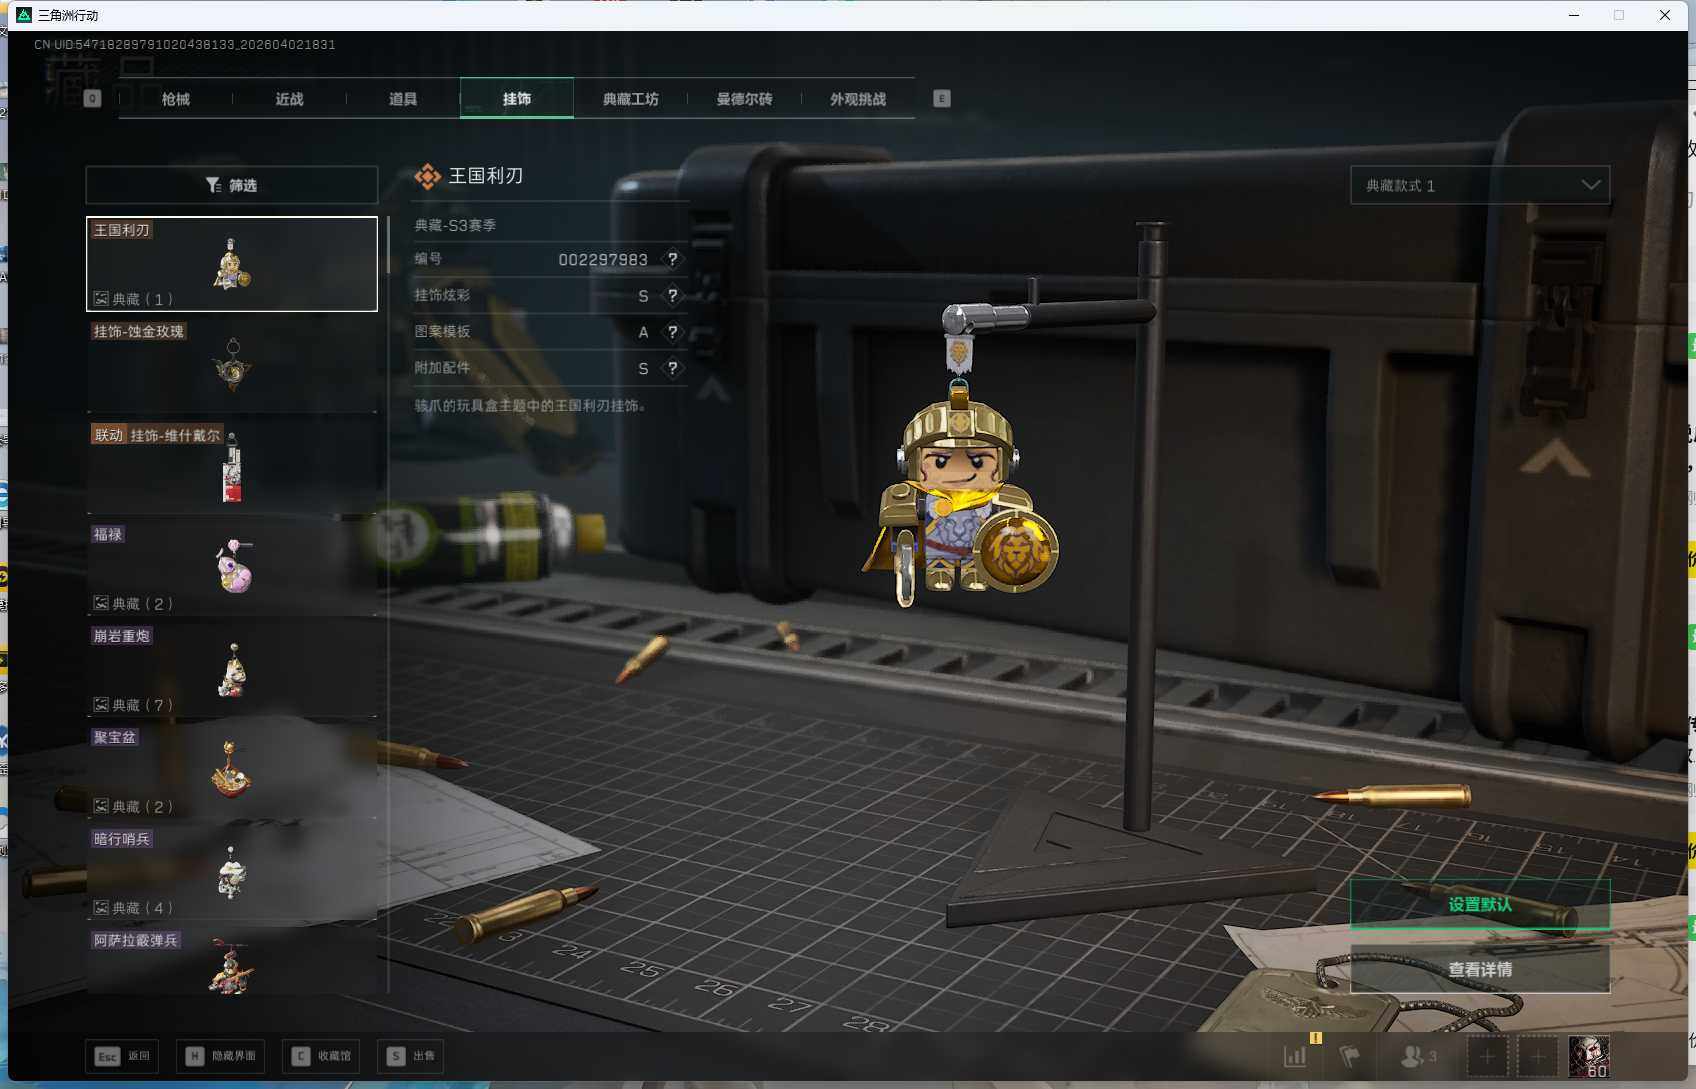The image size is (1696, 1089).
Task: Click the help icon beside 图案模板
Action: click(x=673, y=332)
